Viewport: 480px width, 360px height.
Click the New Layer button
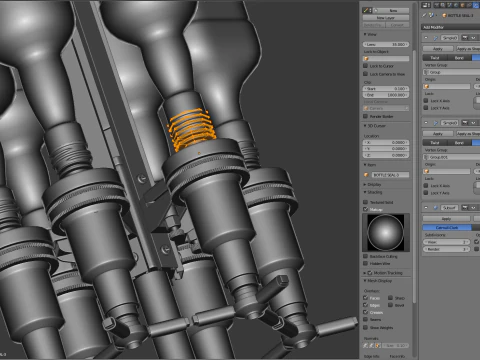[x=386, y=18]
